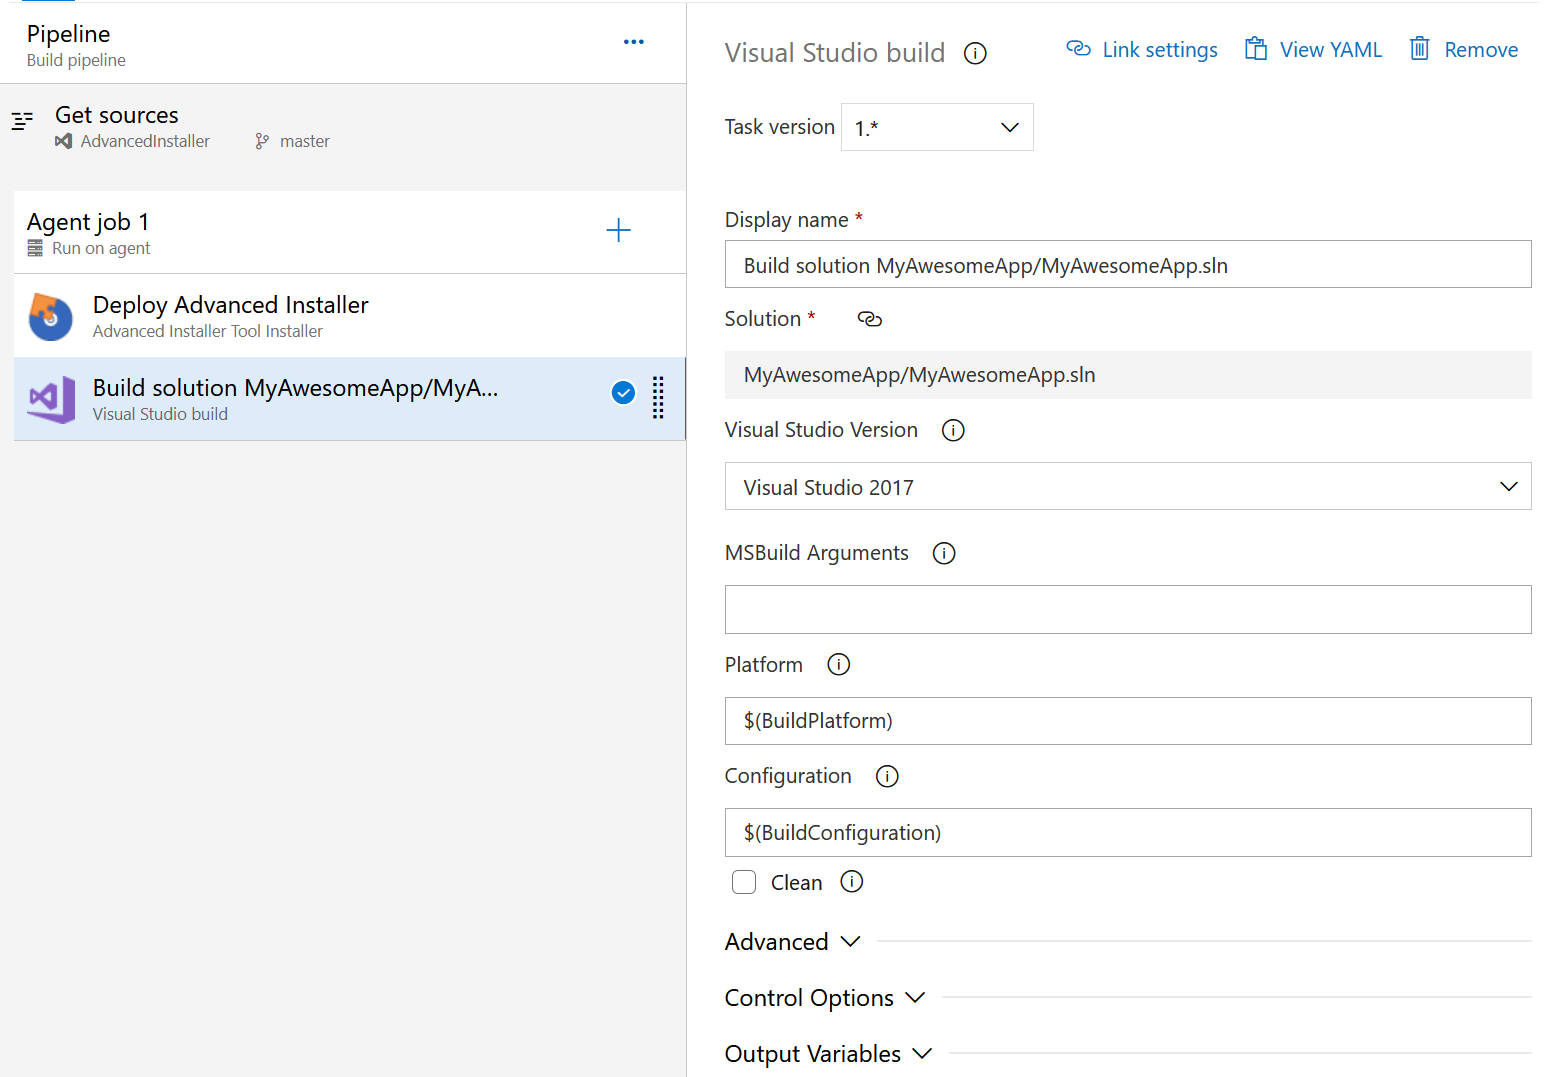This screenshot has height=1077, width=1555.
Task: Click the master branch icon
Action: 262,141
